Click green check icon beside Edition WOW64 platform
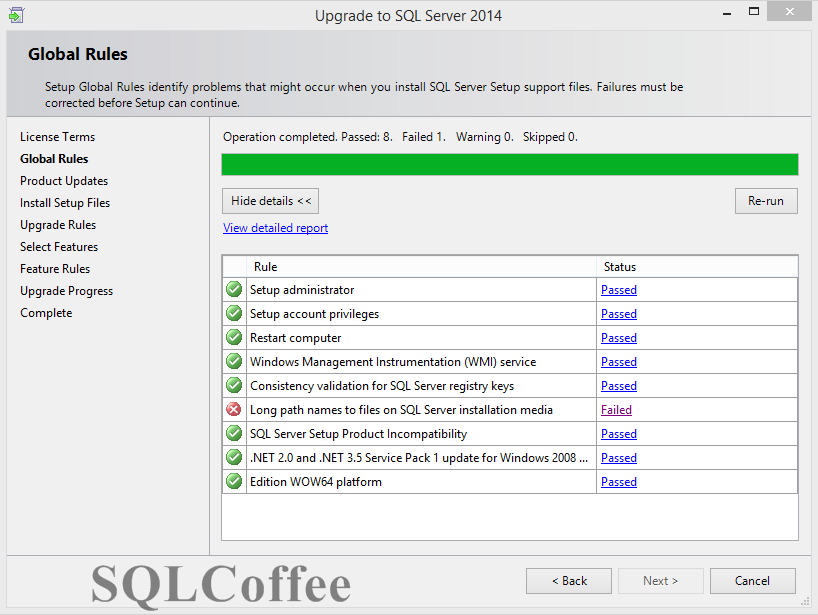The image size is (818, 615). tap(234, 482)
